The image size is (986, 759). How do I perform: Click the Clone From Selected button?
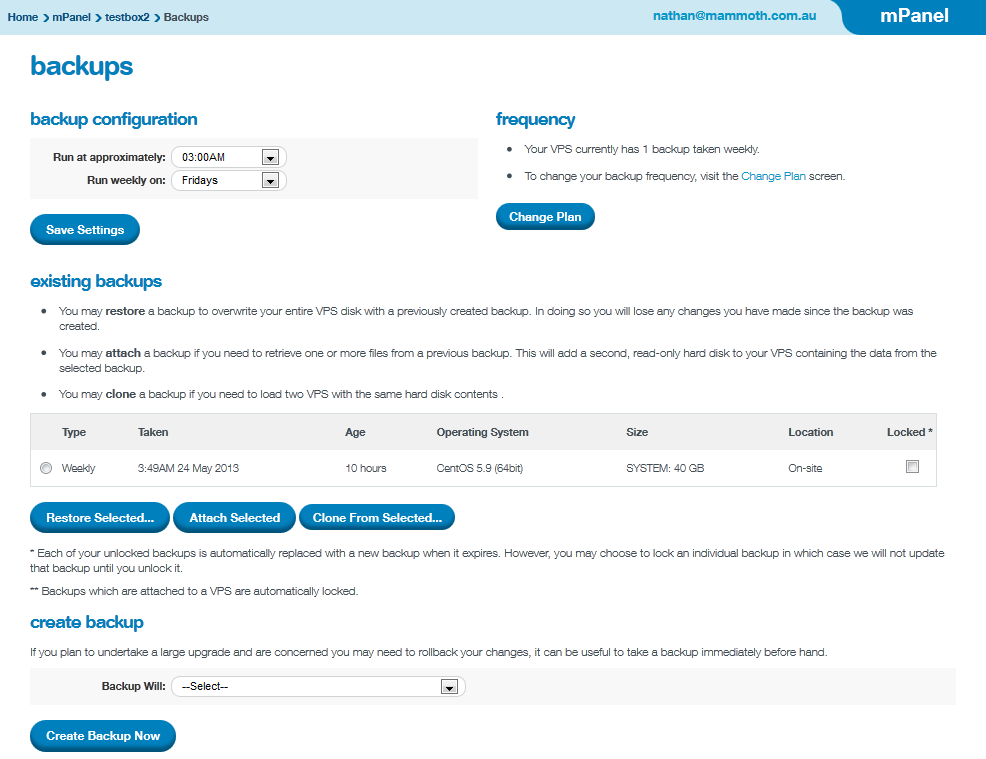[x=377, y=518]
